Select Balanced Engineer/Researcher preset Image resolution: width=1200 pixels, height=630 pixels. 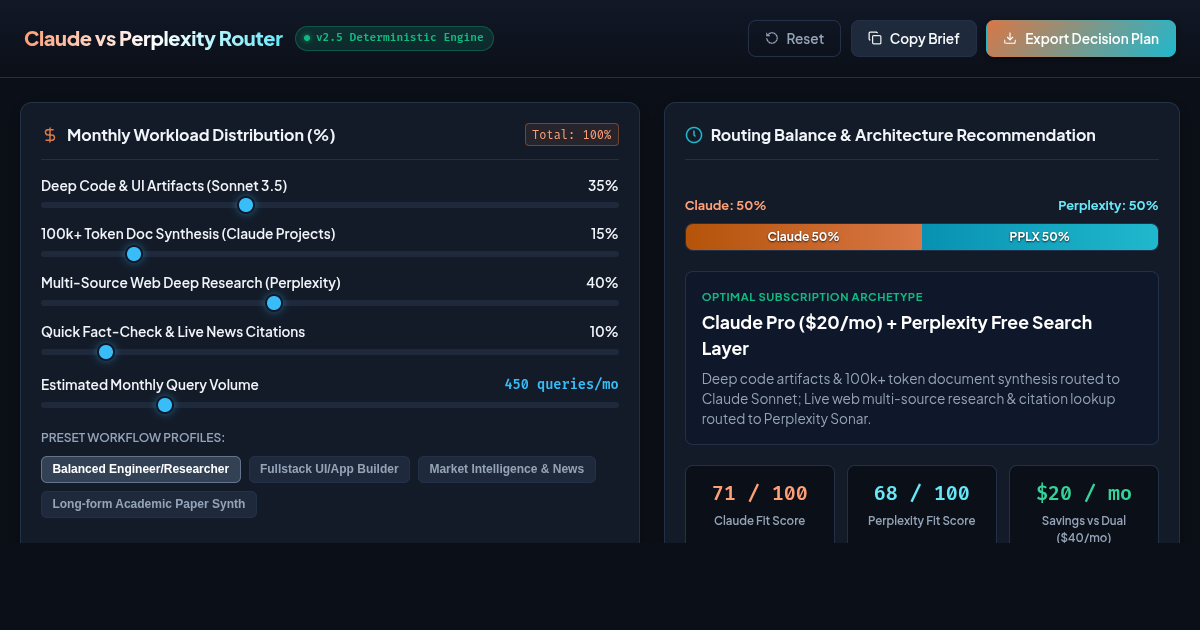pos(141,469)
